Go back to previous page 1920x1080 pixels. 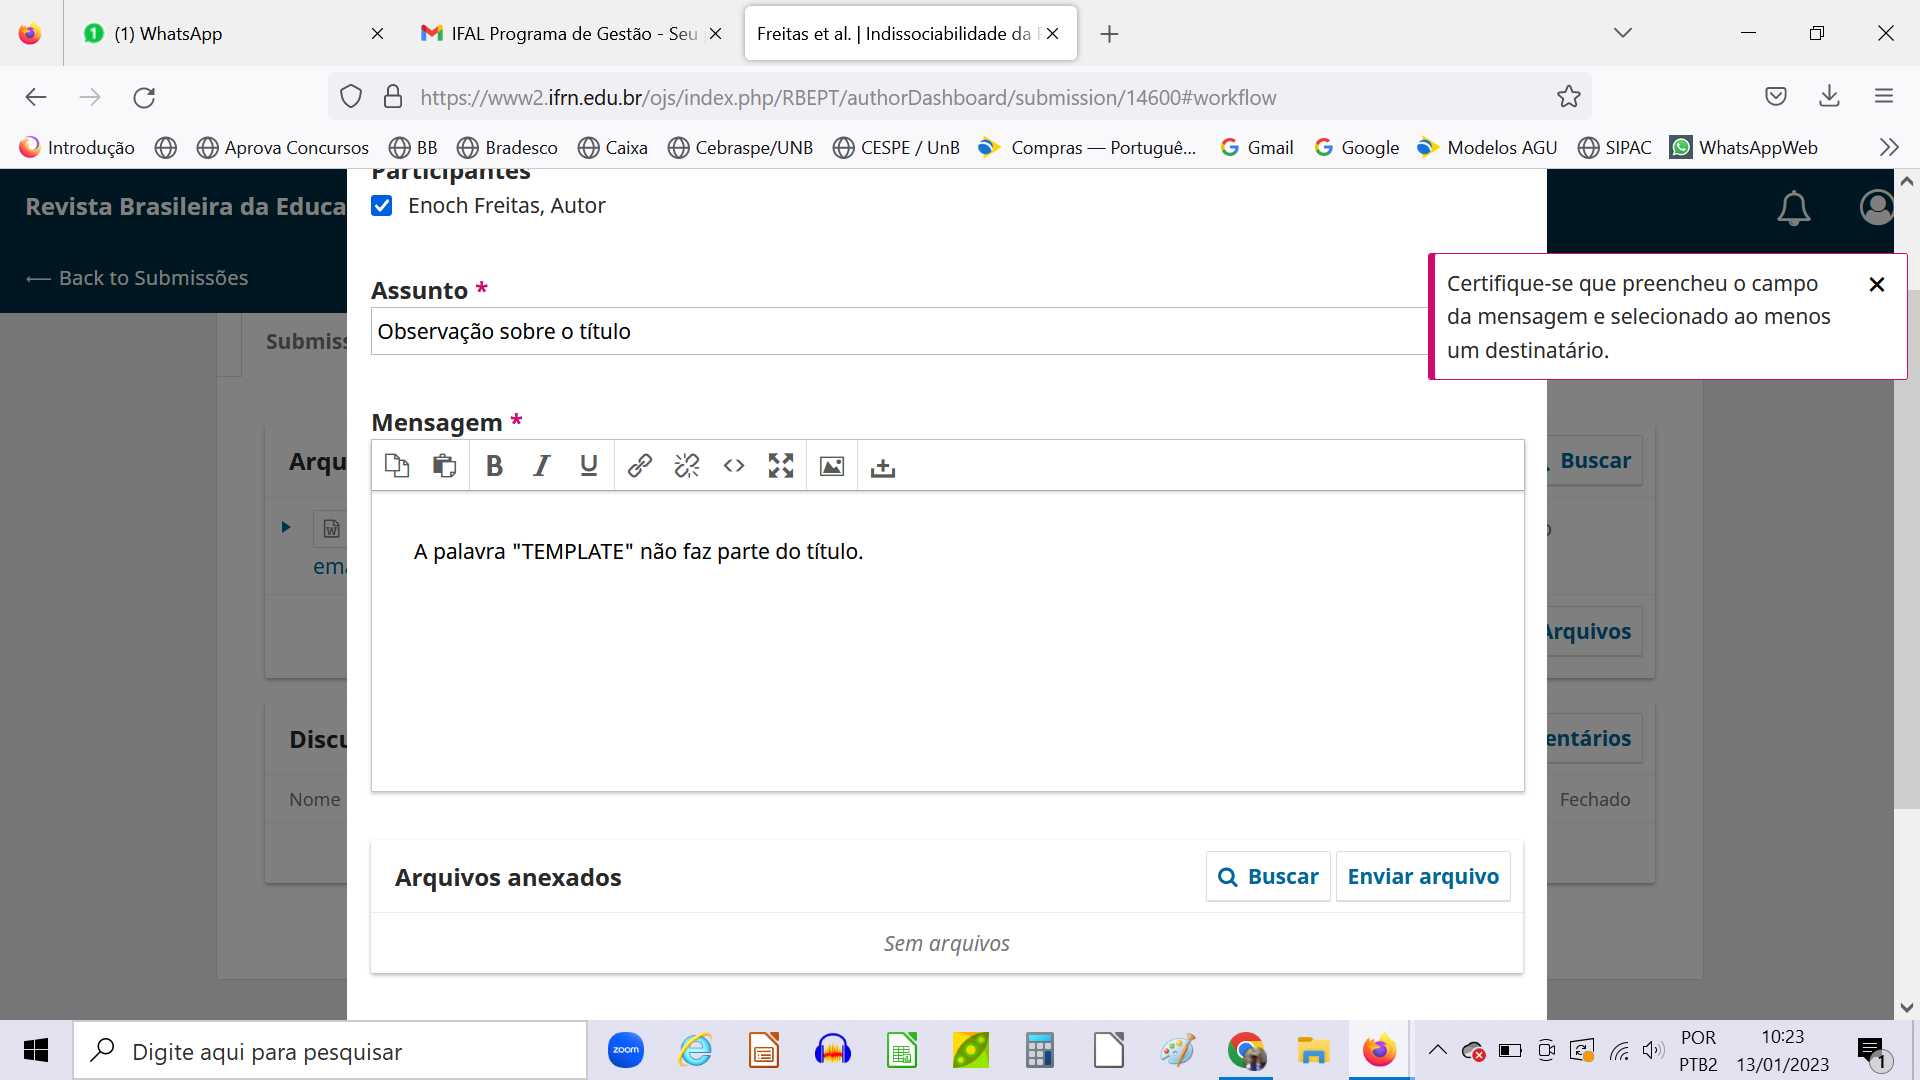point(36,97)
